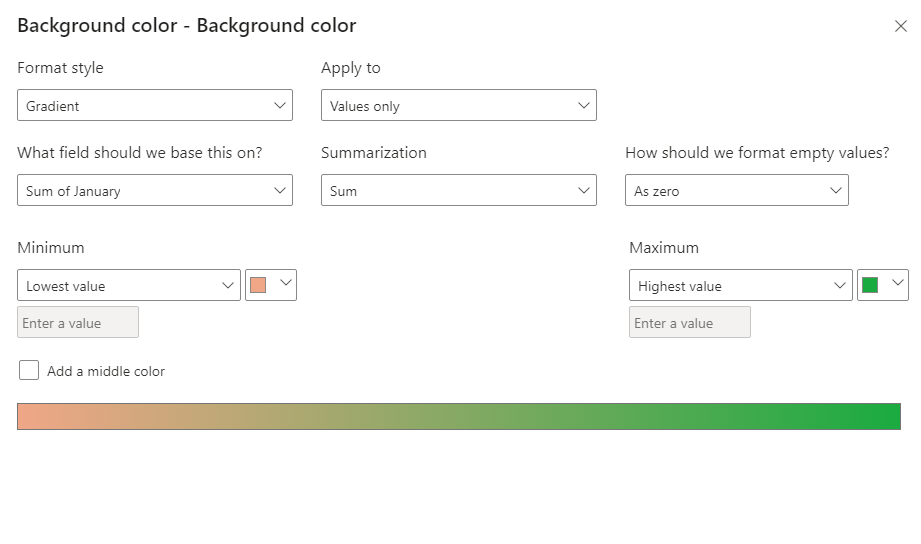Viewport: 921px width, 544px height.
Task: Open the Sum of January field dropdown
Action: click(155, 190)
